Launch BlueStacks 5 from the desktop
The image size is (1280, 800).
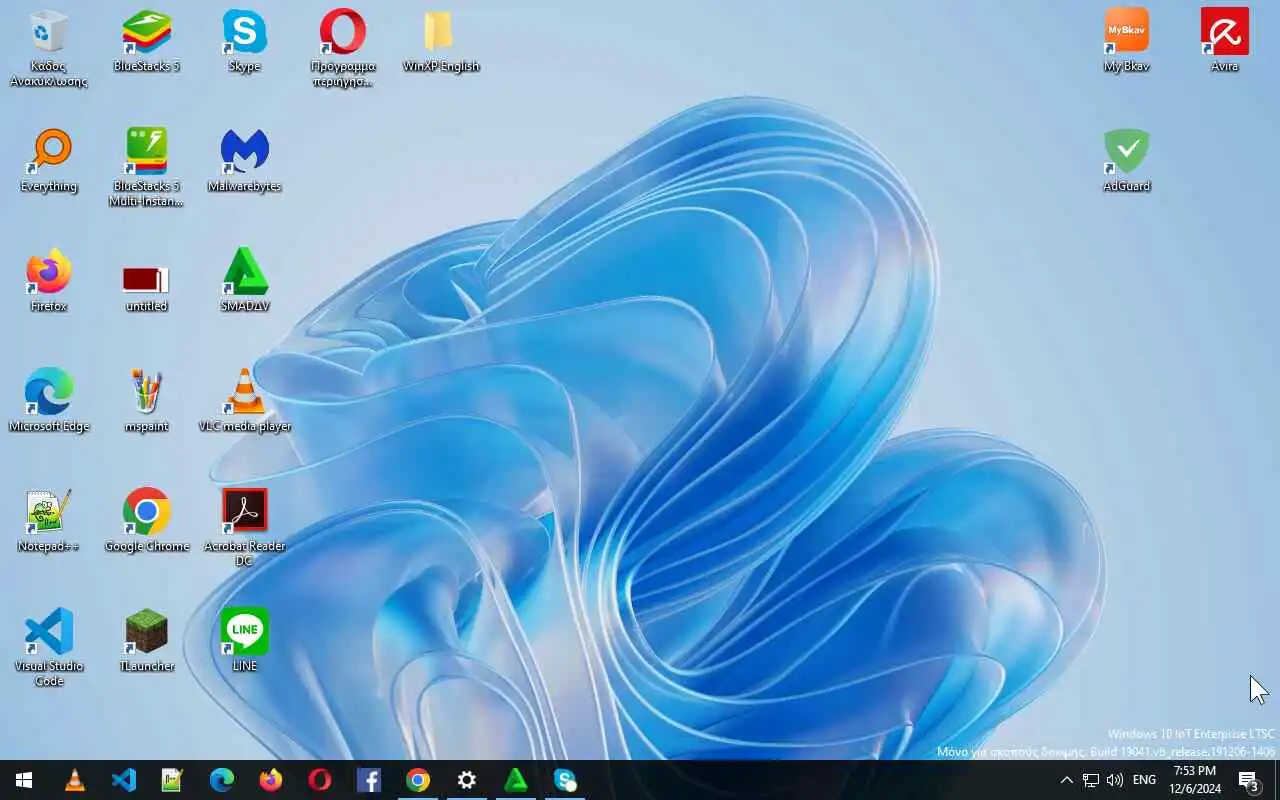coord(147,42)
